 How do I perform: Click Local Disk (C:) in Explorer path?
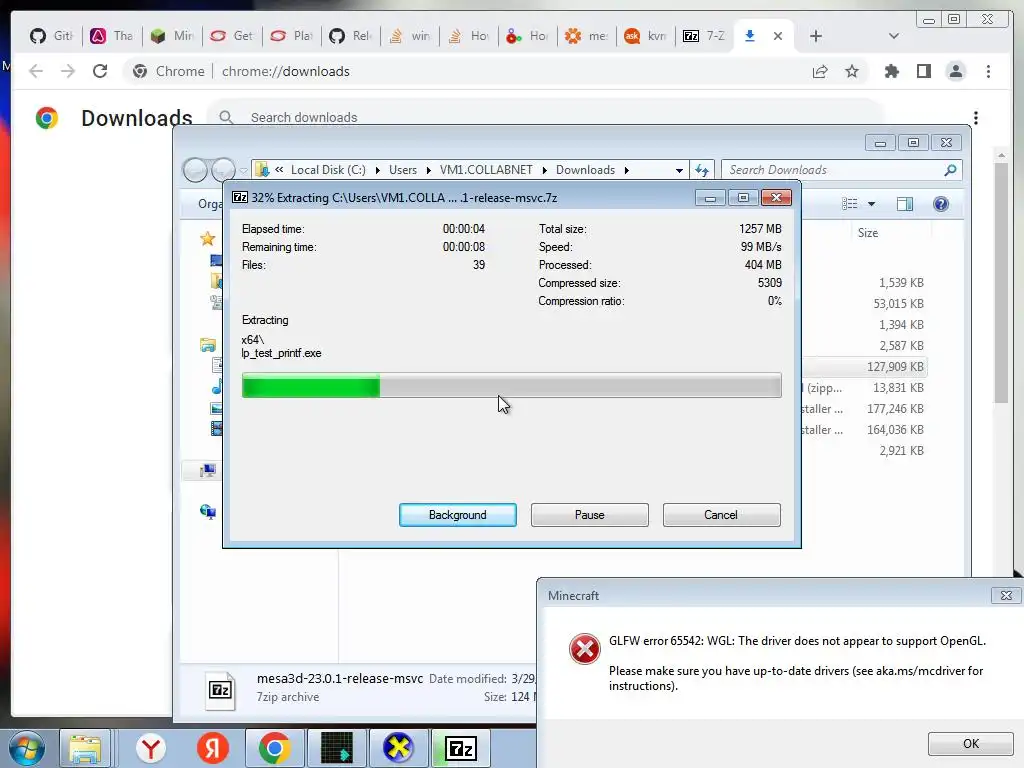(x=328, y=170)
